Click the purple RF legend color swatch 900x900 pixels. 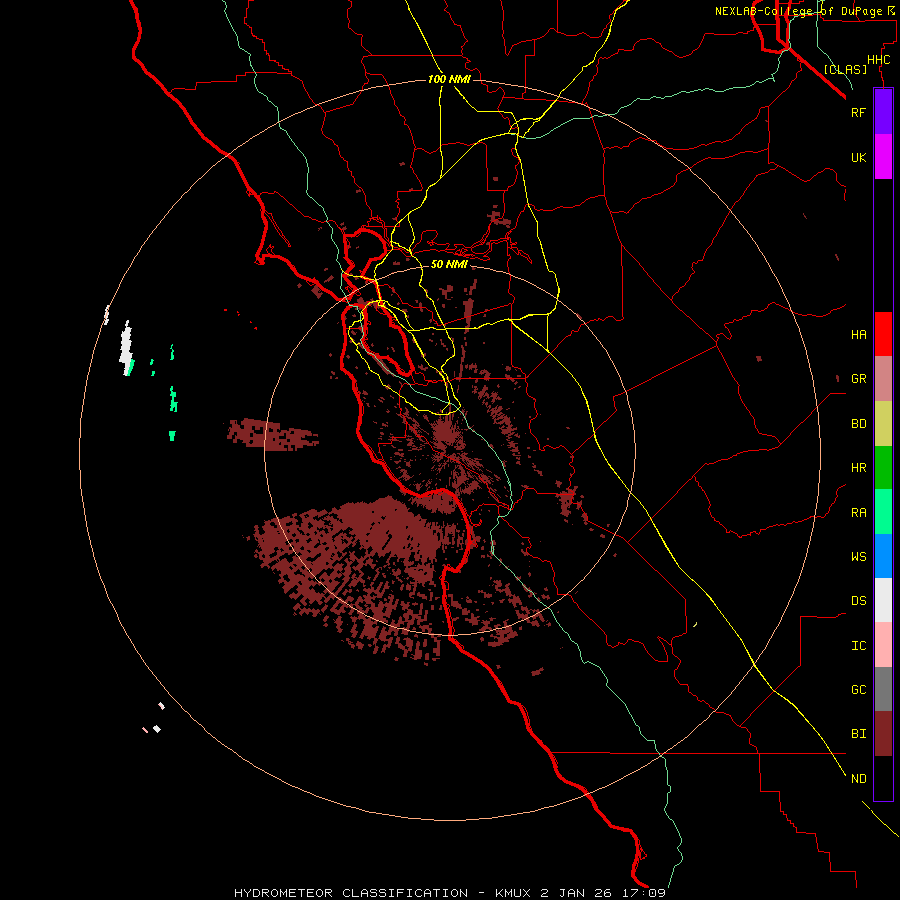883,112
